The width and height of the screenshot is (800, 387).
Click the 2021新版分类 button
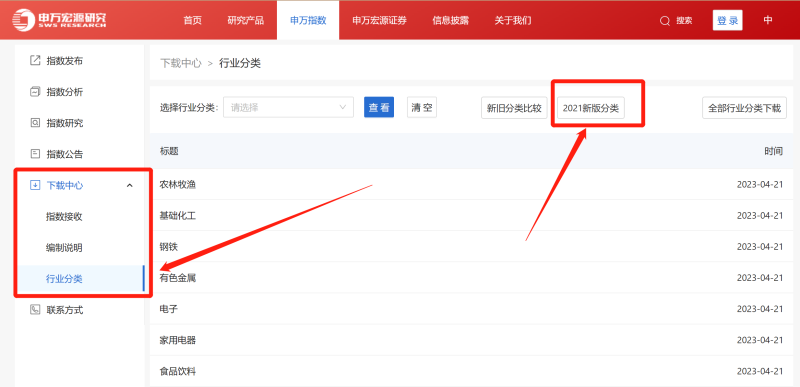point(591,108)
